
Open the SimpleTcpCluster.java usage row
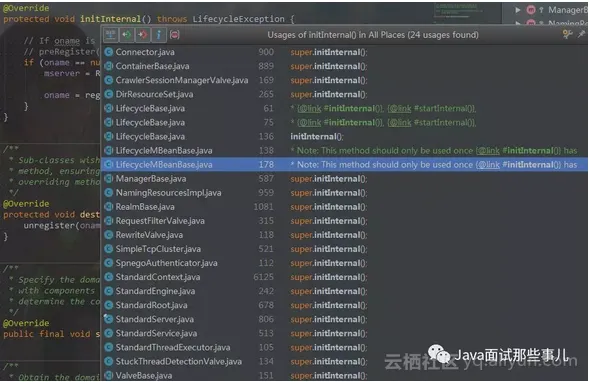coord(344,249)
